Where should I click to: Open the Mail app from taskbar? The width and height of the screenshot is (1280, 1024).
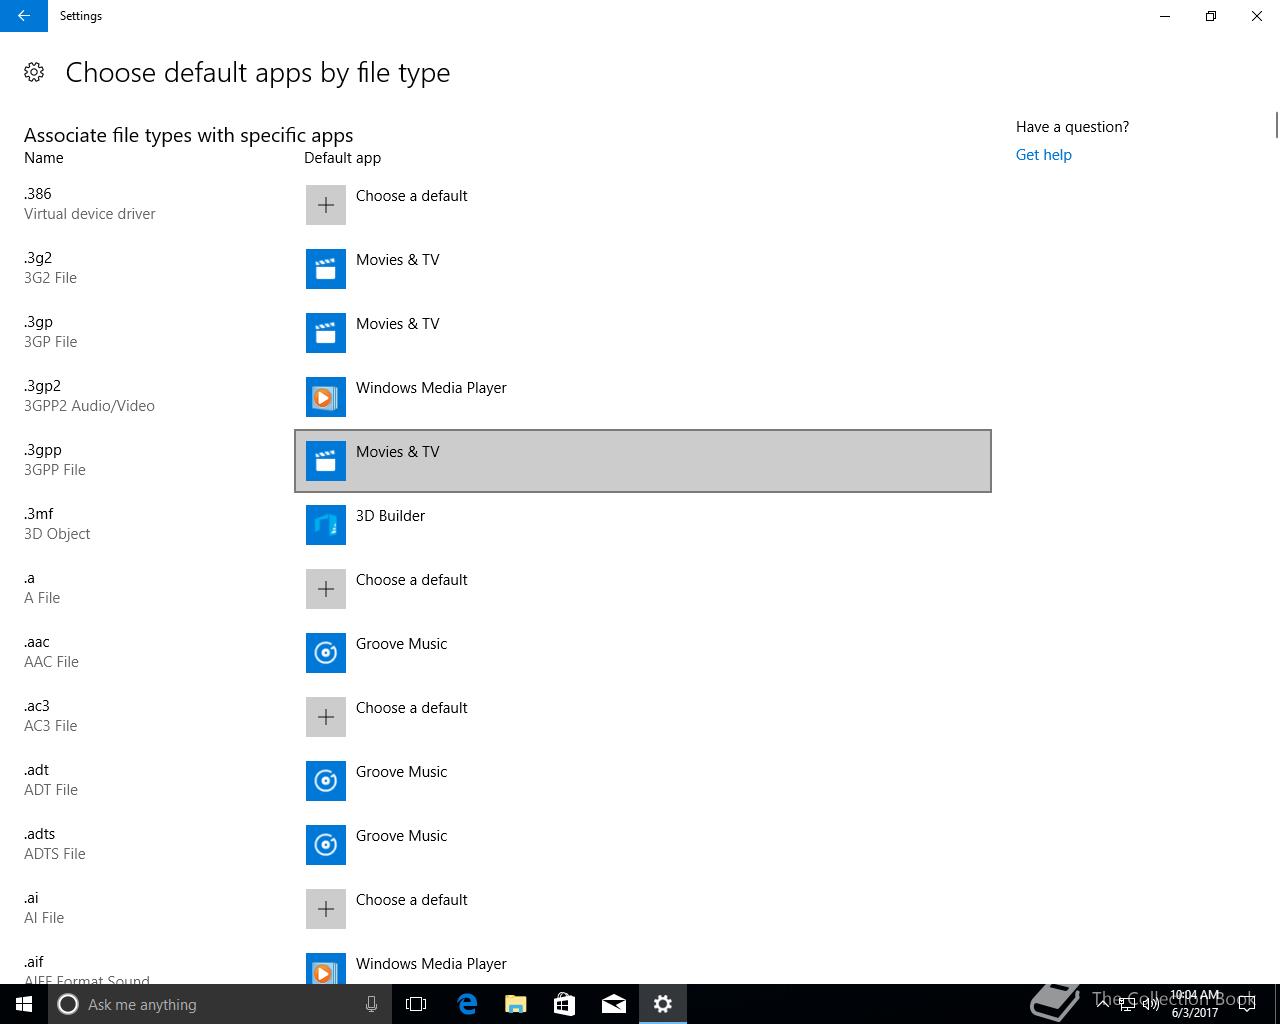click(x=613, y=1004)
